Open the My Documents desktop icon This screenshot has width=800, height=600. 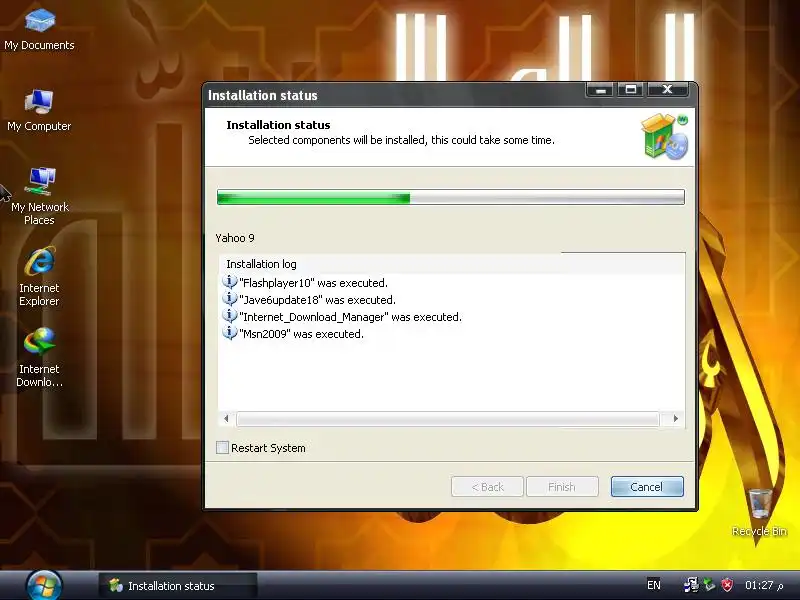click(39, 28)
